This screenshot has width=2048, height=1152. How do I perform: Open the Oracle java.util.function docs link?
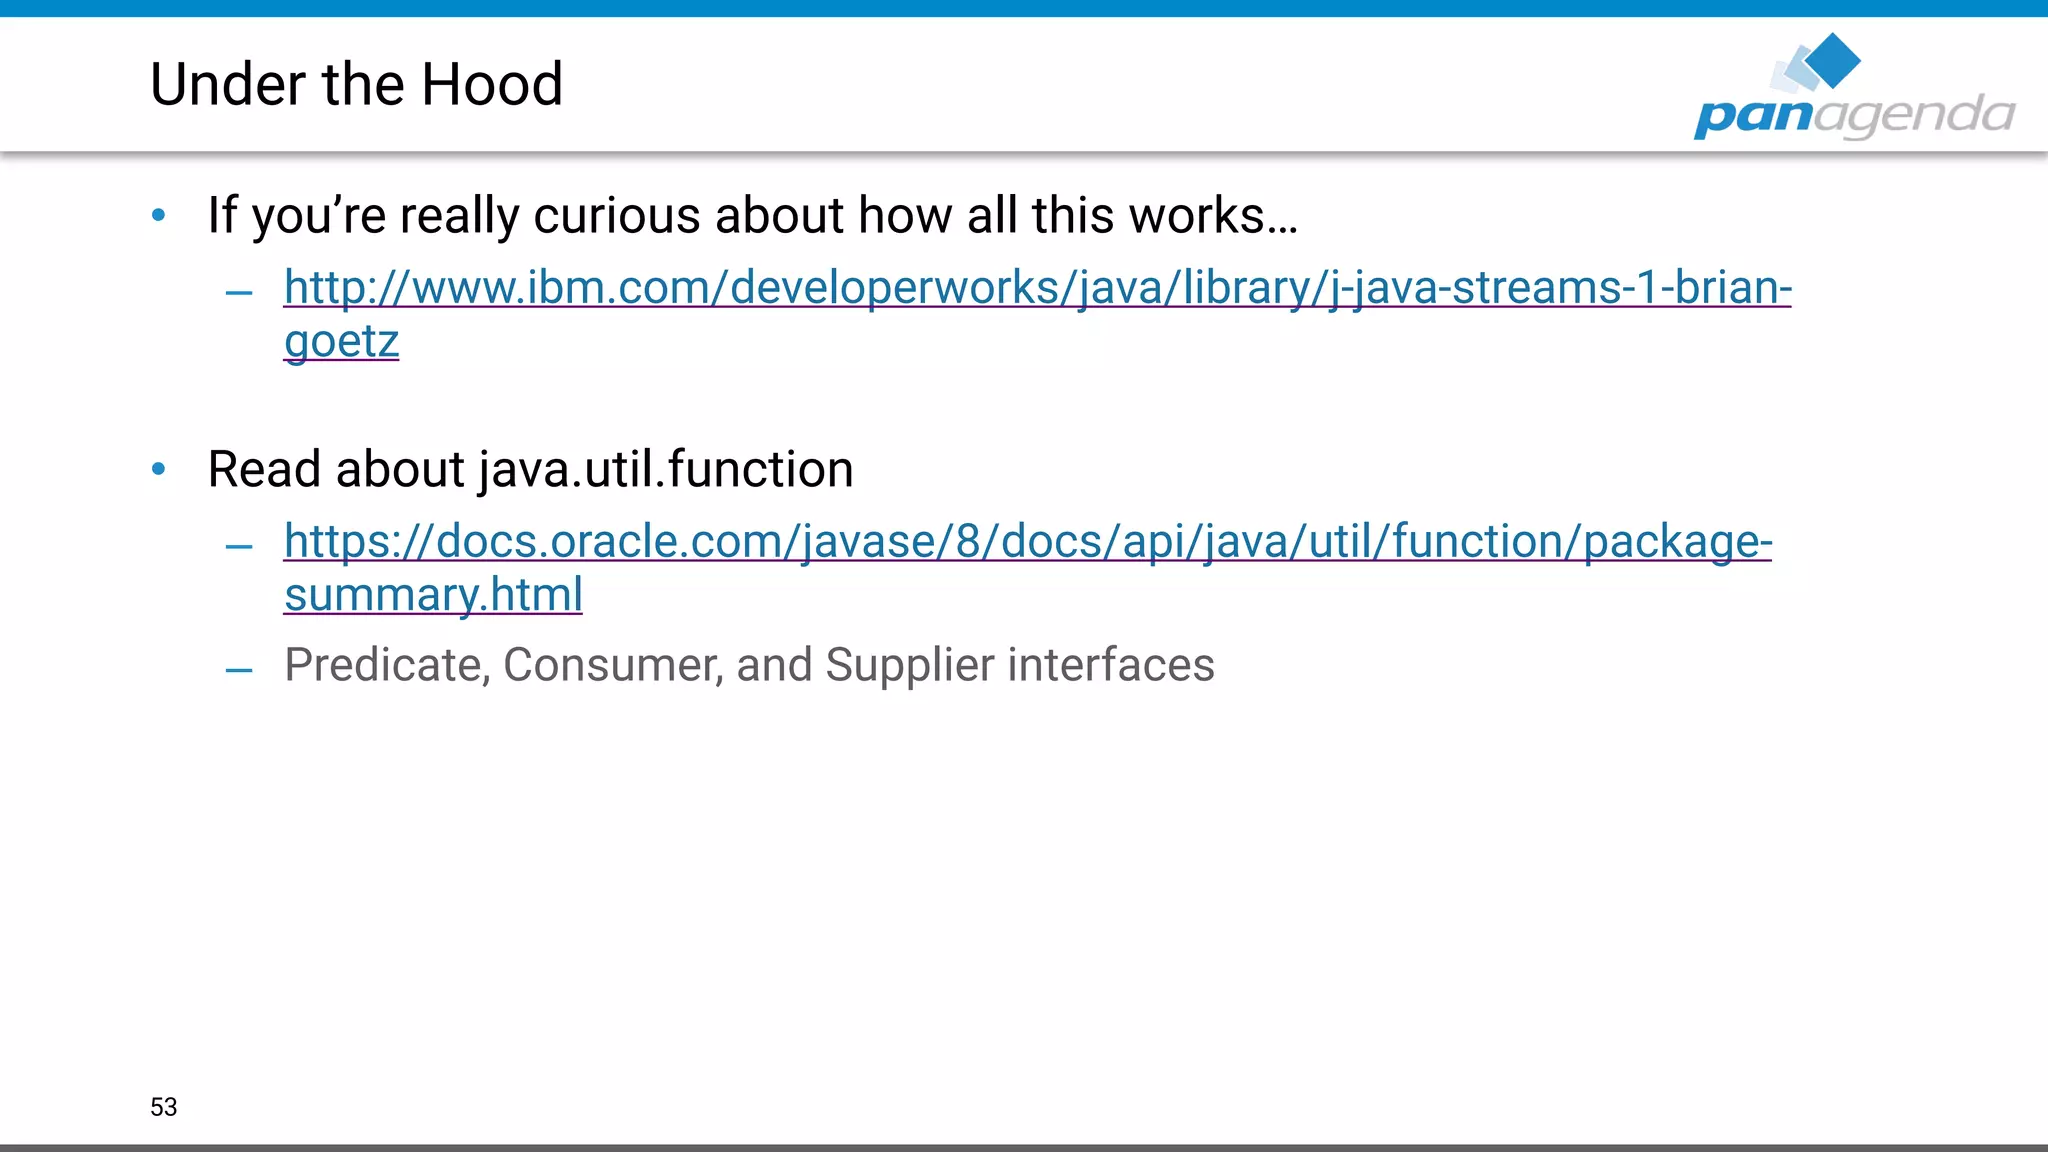pyautogui.click(x=1027, y=542)
